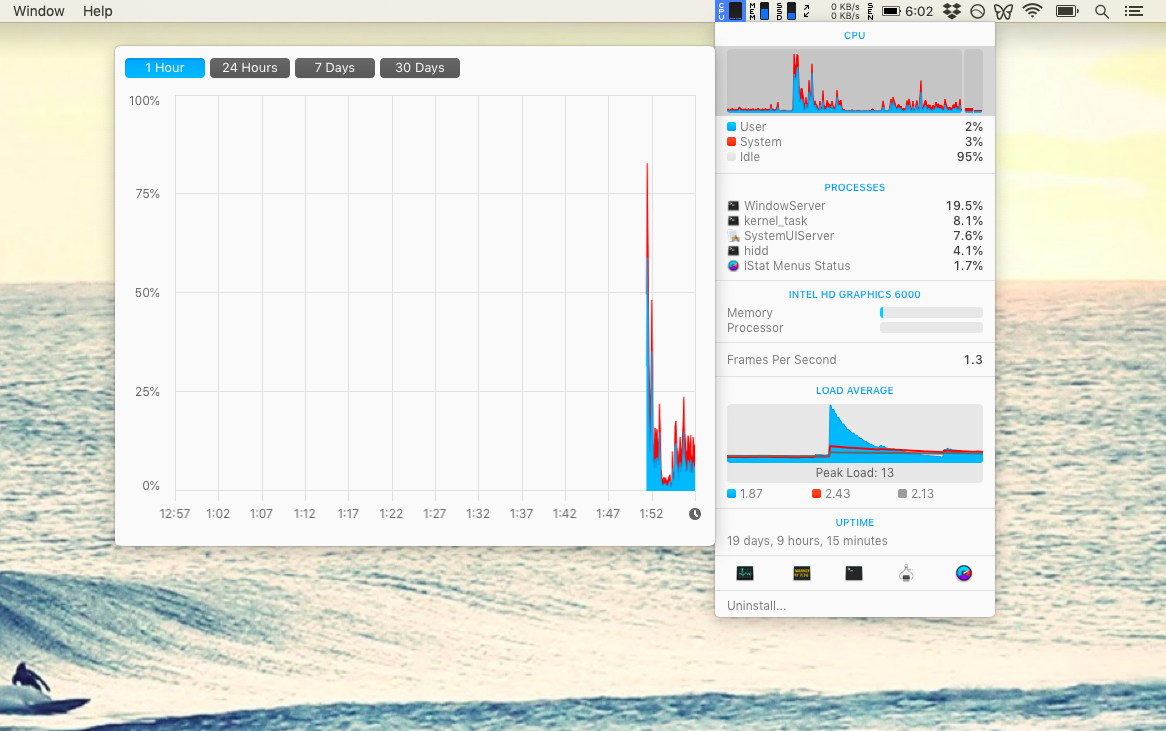Click the Uninstall... option

click(756, 606)
